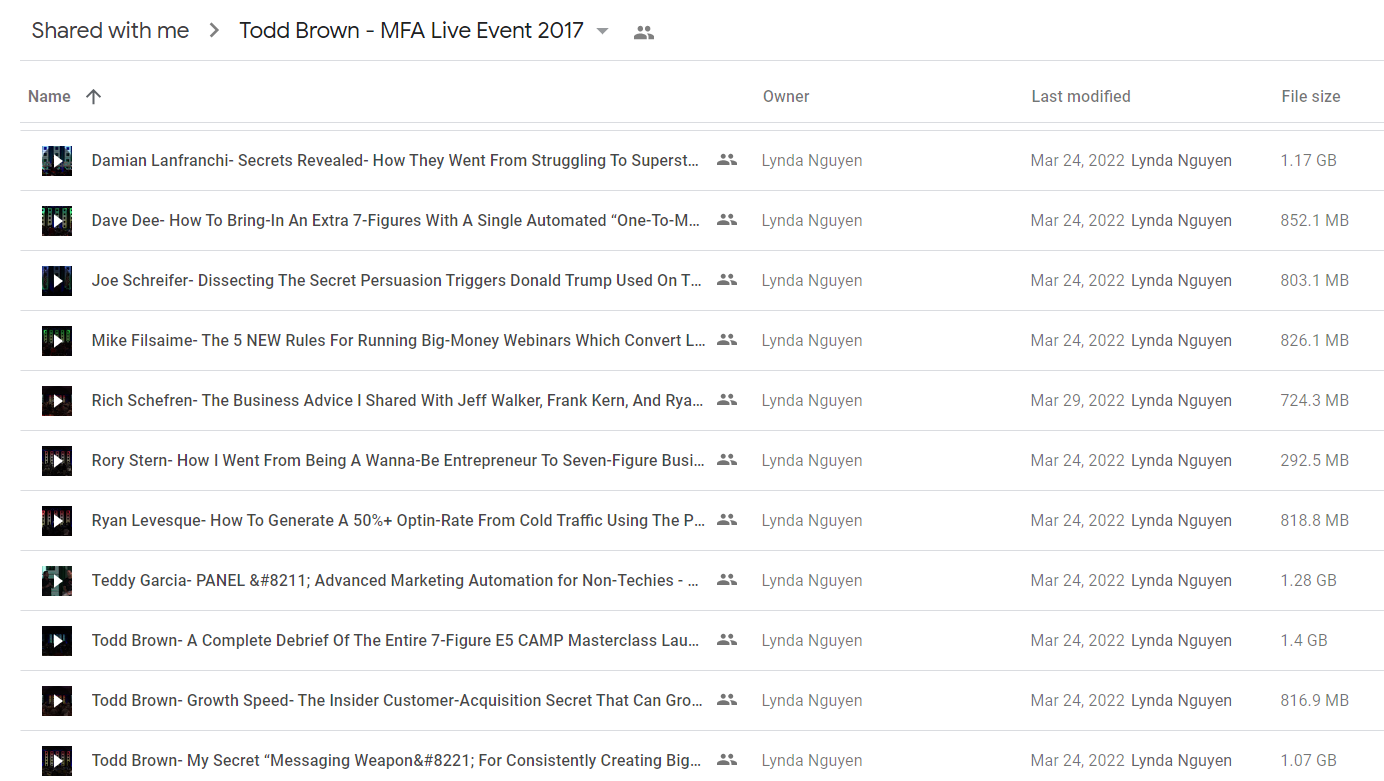Click shared icon on Todd Brown Messaging Weapon row
1384x781 pixels.
coord(727,760)
